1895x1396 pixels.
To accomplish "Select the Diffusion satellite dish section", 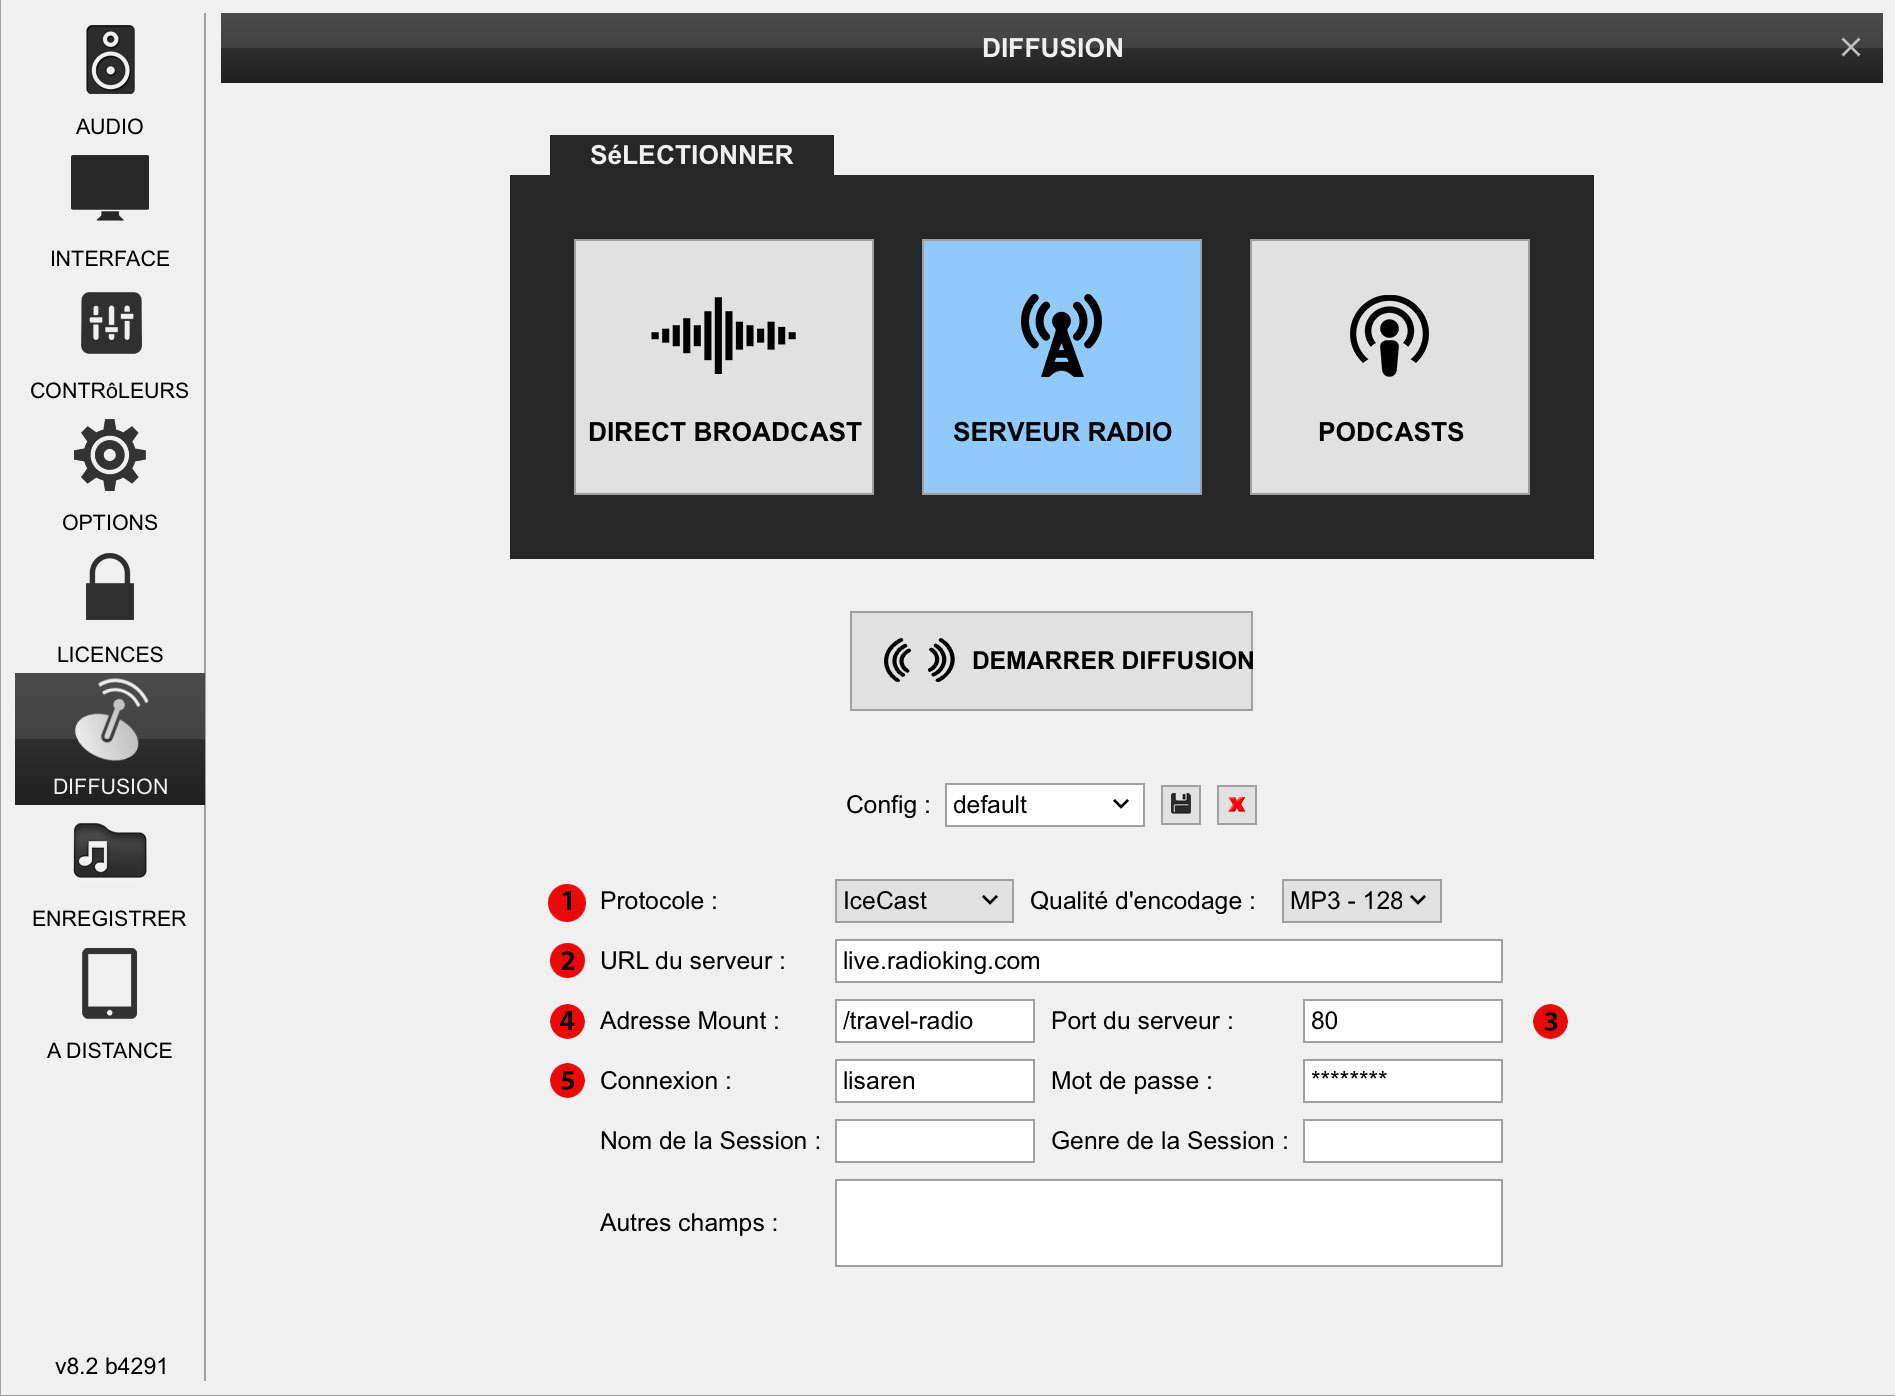I will click(x=110, y=739).
